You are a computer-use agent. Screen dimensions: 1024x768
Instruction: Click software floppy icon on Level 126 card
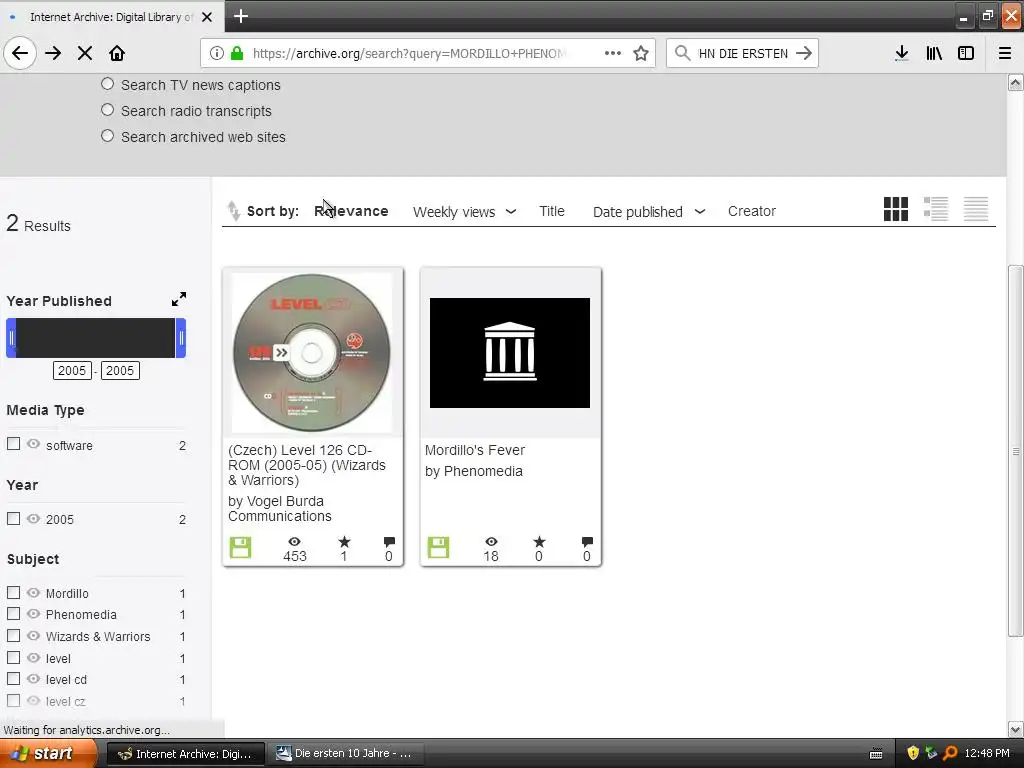pos(240,547)
